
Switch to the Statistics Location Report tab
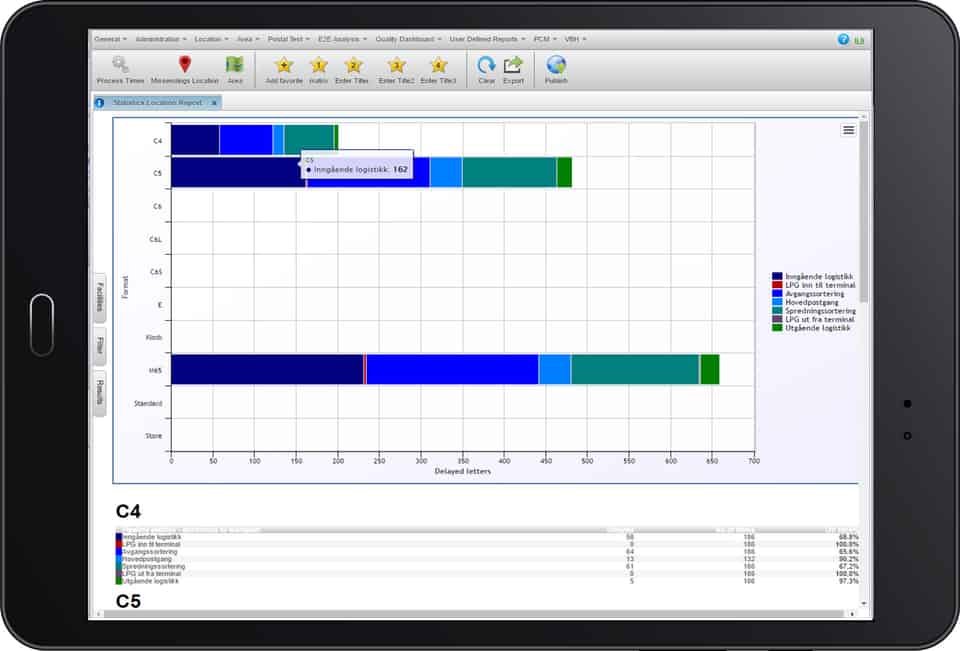(x=157, y=102)
